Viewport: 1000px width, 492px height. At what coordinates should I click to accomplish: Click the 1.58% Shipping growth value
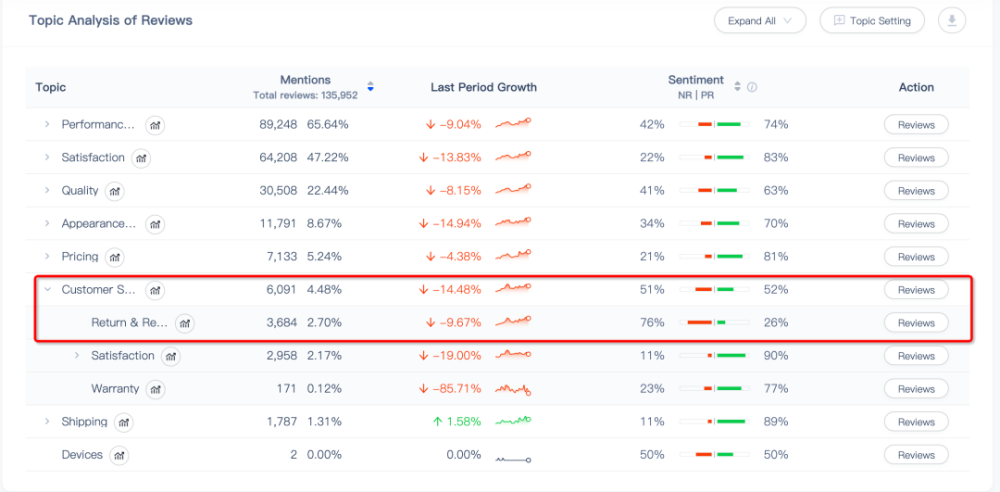pos(463,422)
